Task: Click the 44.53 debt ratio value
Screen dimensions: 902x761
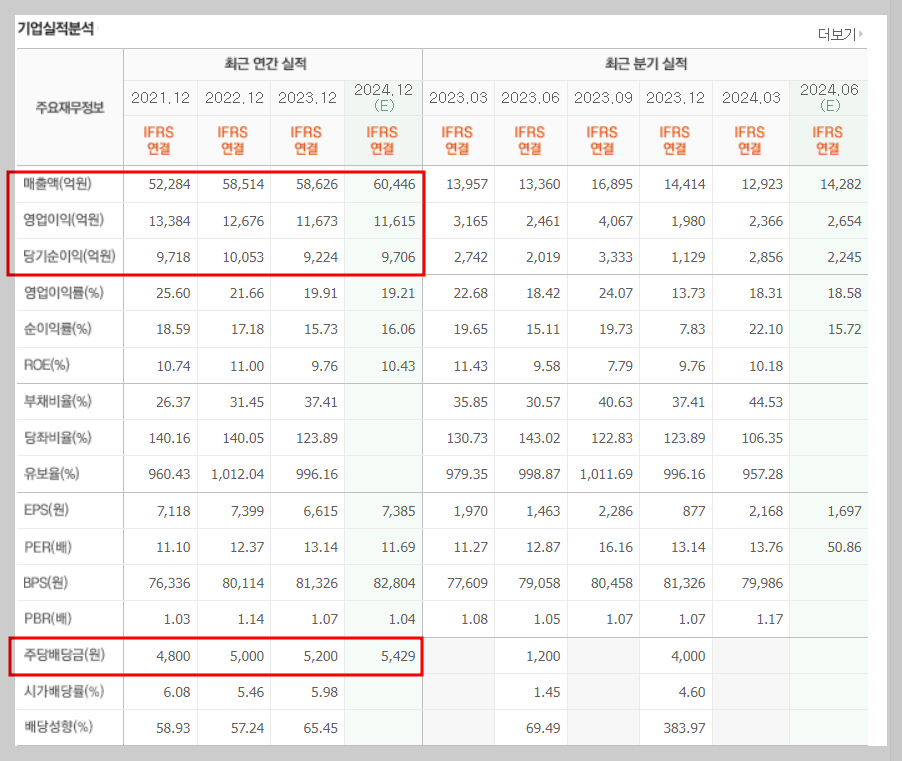Action: coord(766,402)
